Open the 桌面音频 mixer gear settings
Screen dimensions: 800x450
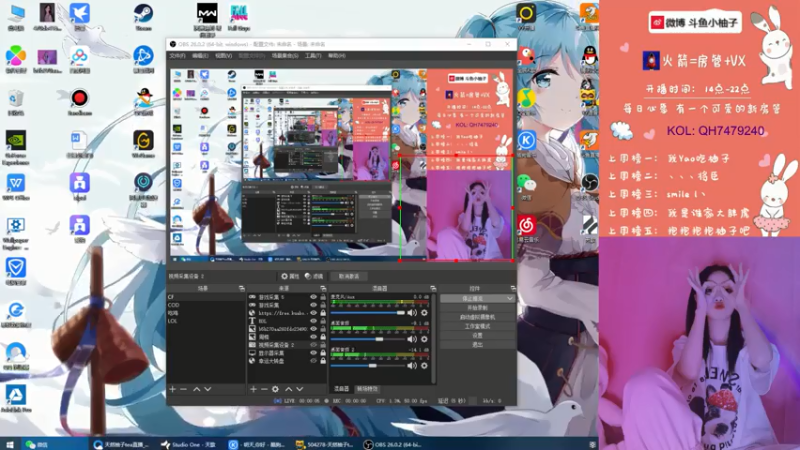(x=424, y=339)
